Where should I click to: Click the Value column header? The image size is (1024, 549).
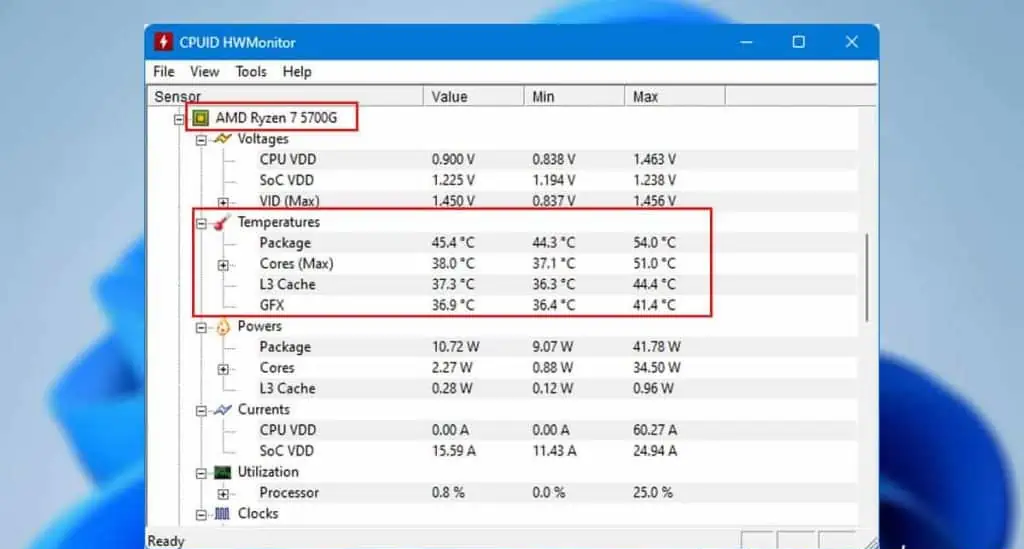[x=473, y=96]
